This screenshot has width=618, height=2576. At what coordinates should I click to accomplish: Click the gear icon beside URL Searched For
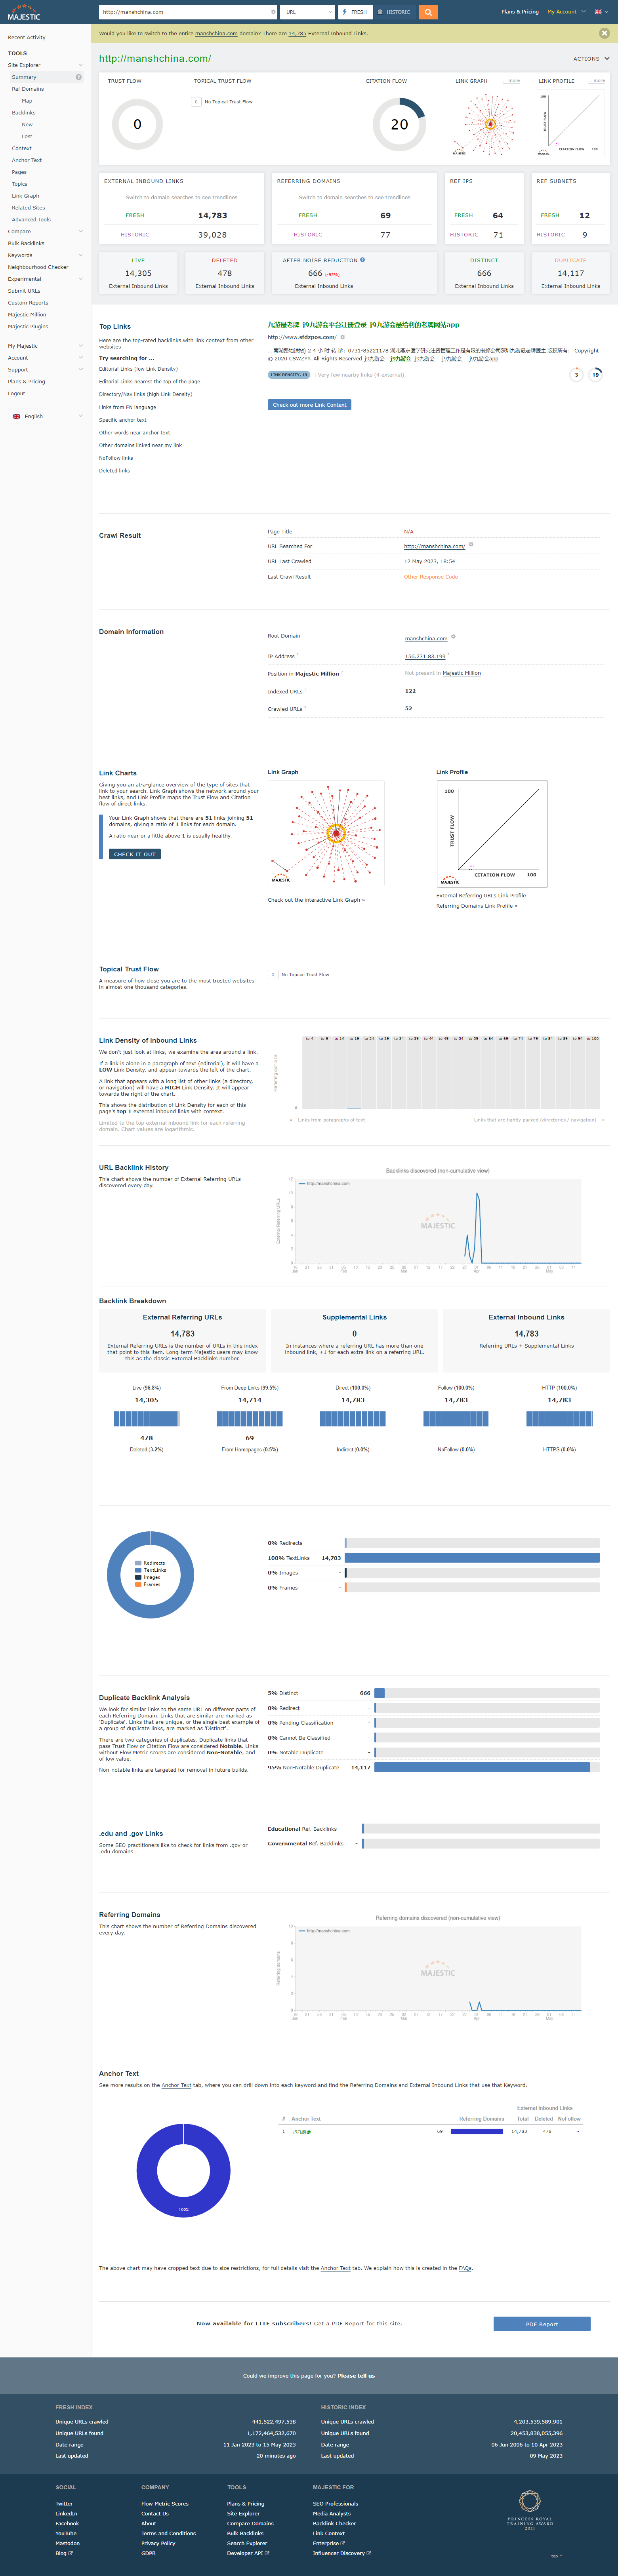click(471, 545)
